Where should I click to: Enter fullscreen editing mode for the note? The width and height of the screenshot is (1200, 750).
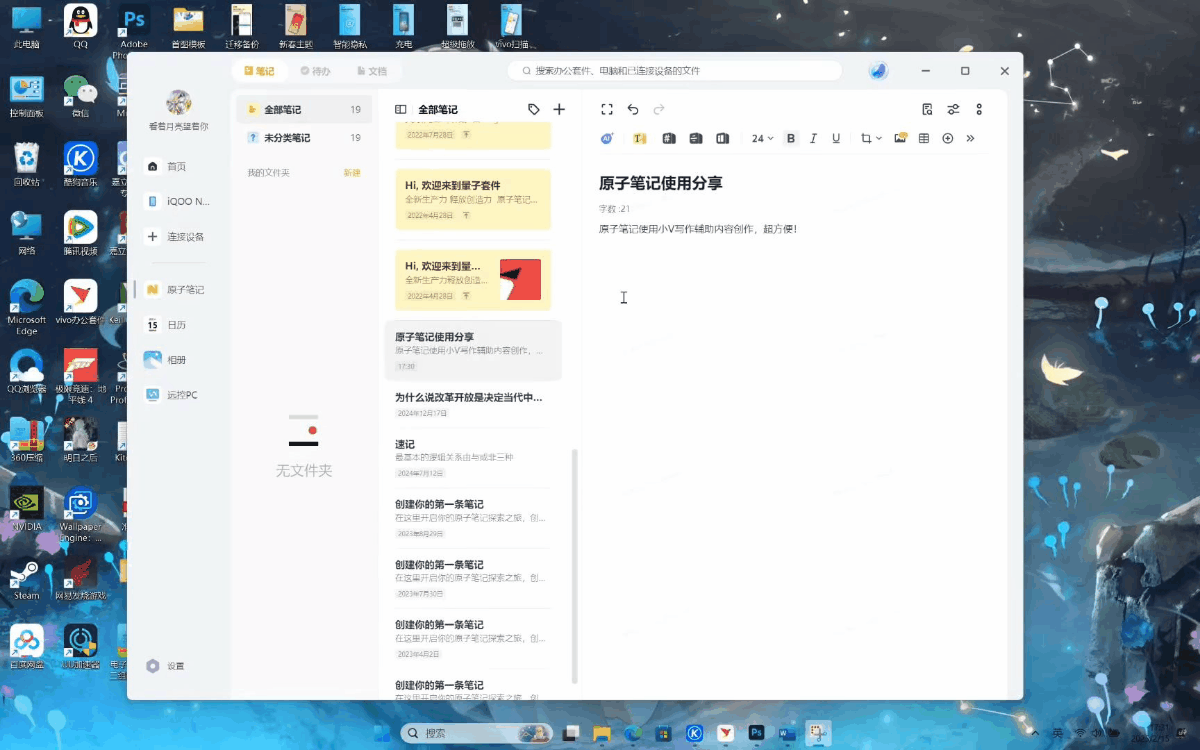click(x=607, y=109)
